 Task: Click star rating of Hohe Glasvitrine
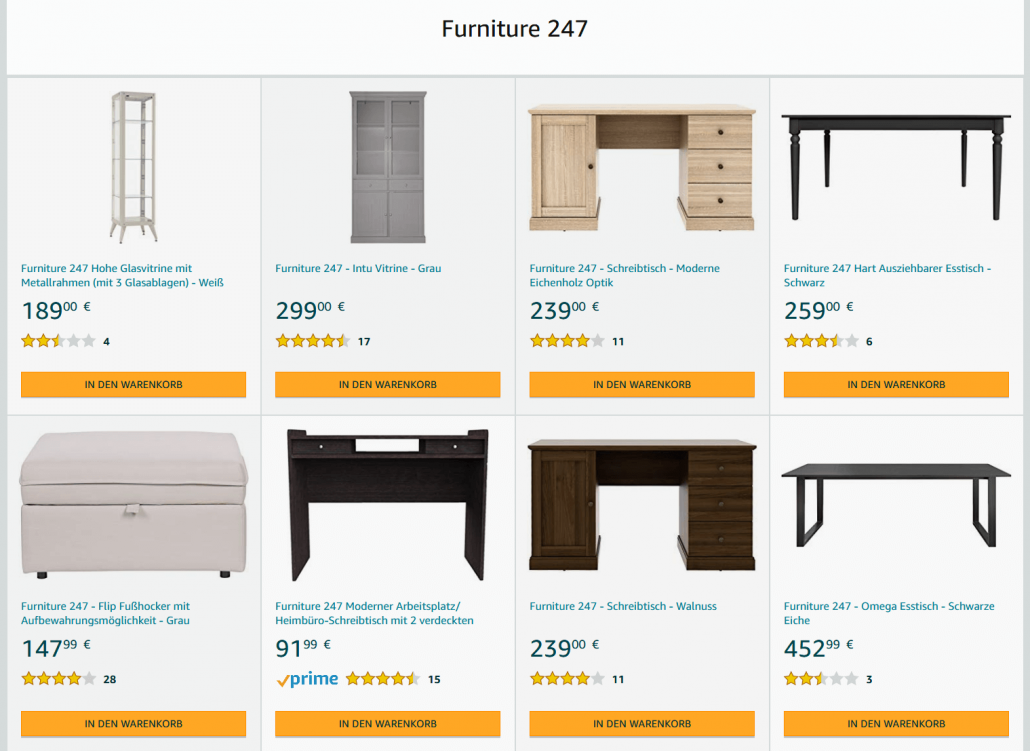[58, 341]
